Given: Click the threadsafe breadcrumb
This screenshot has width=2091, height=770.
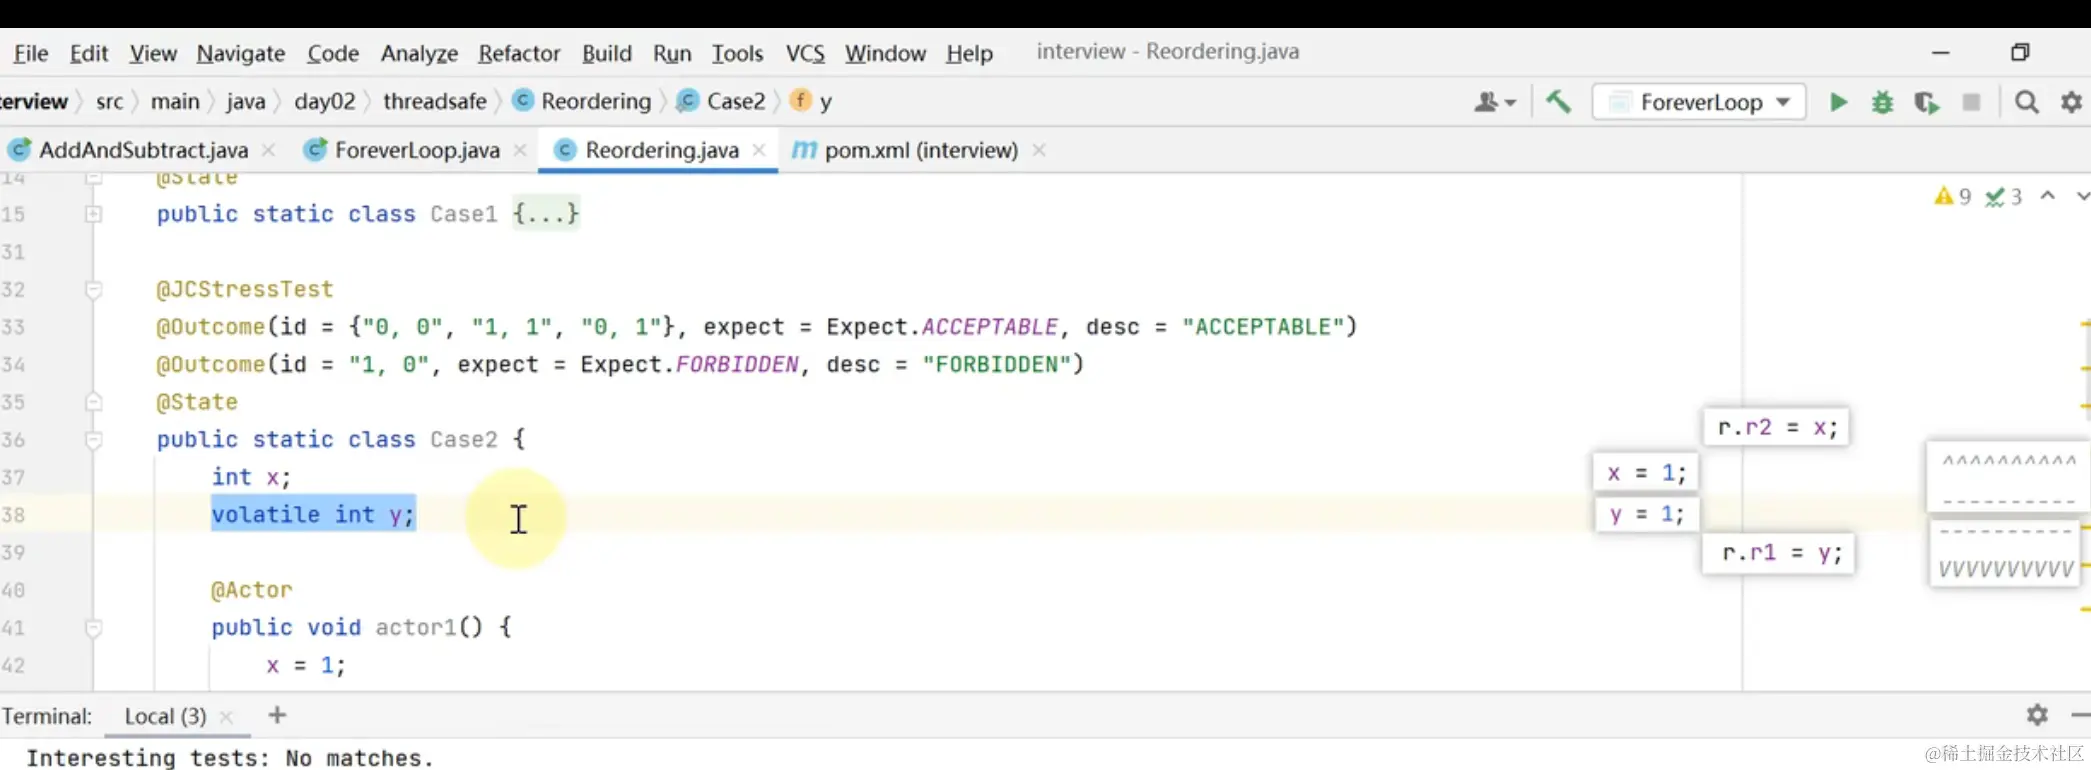Looking at the screenshot, I should coord(435,101).
